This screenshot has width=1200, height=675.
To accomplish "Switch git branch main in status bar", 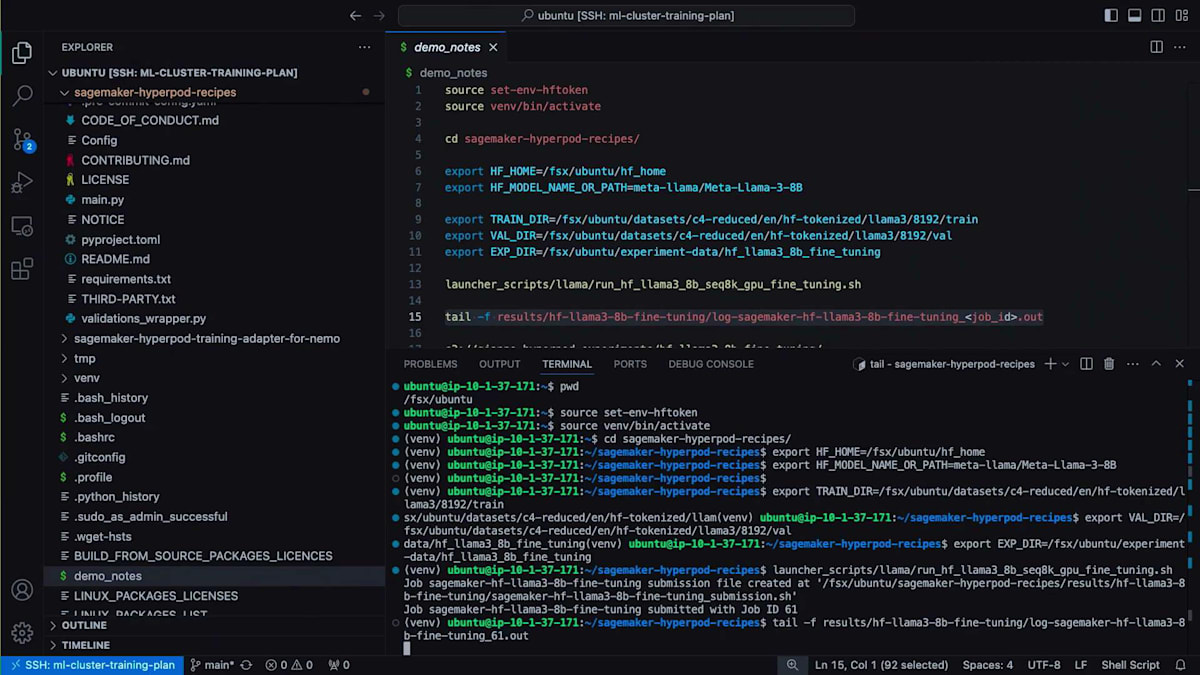I will (212, 665).
